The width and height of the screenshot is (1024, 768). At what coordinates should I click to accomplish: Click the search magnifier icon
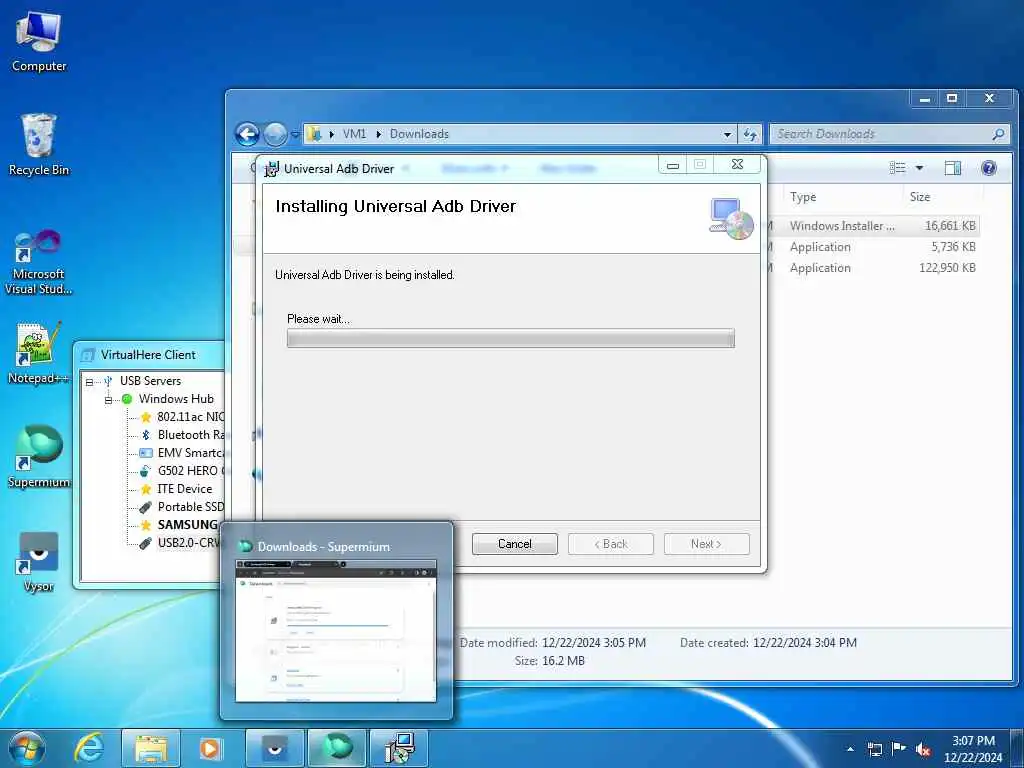pos(998,134)
